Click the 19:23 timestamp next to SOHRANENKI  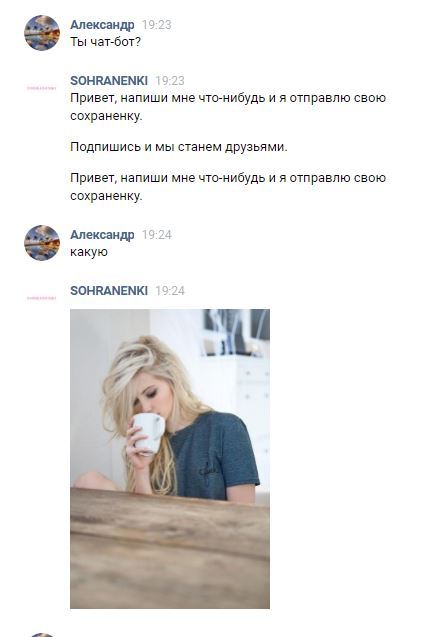(170, 80)
